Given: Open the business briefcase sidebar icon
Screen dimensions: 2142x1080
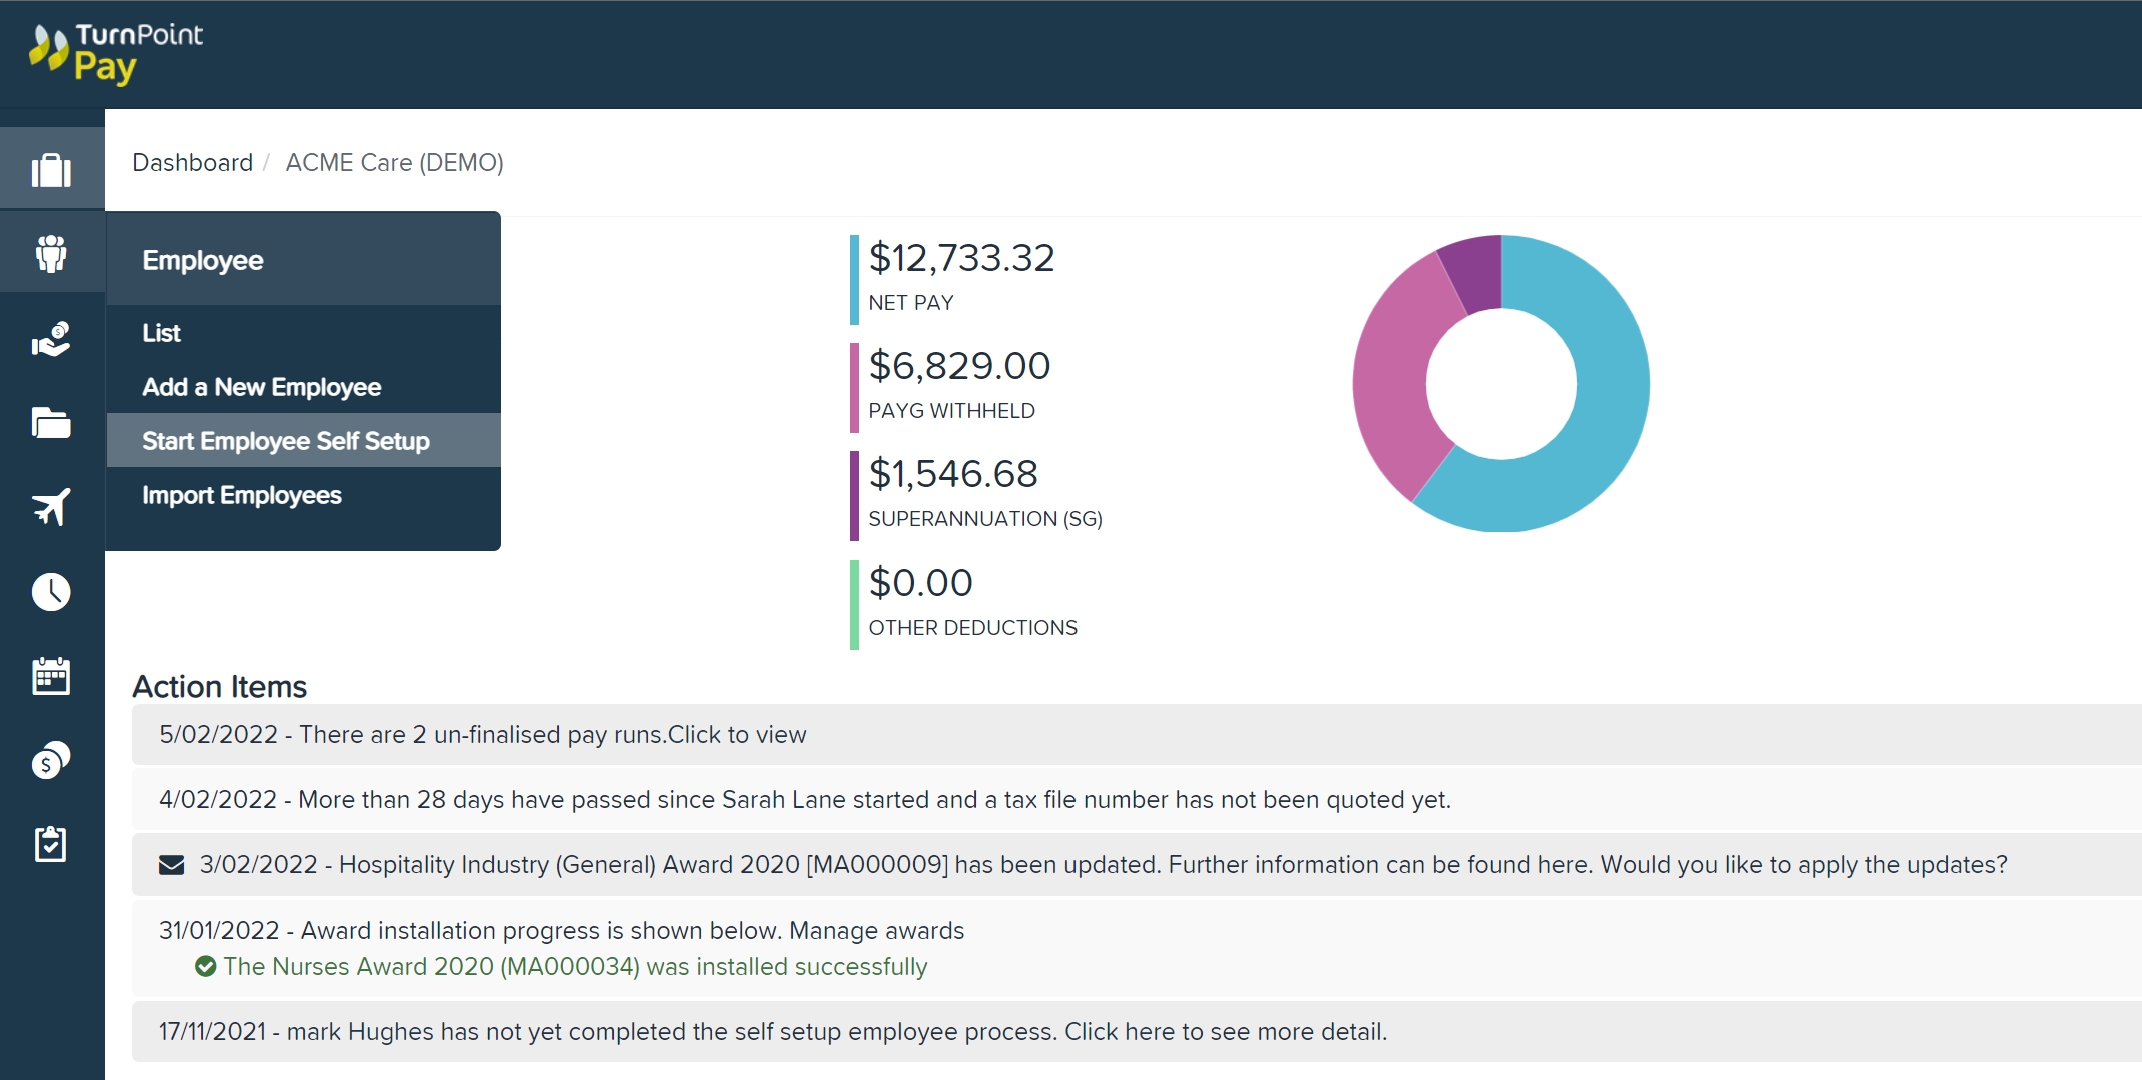Looking at the screenshot, I should pyautogui.click(x=51, y=170).
